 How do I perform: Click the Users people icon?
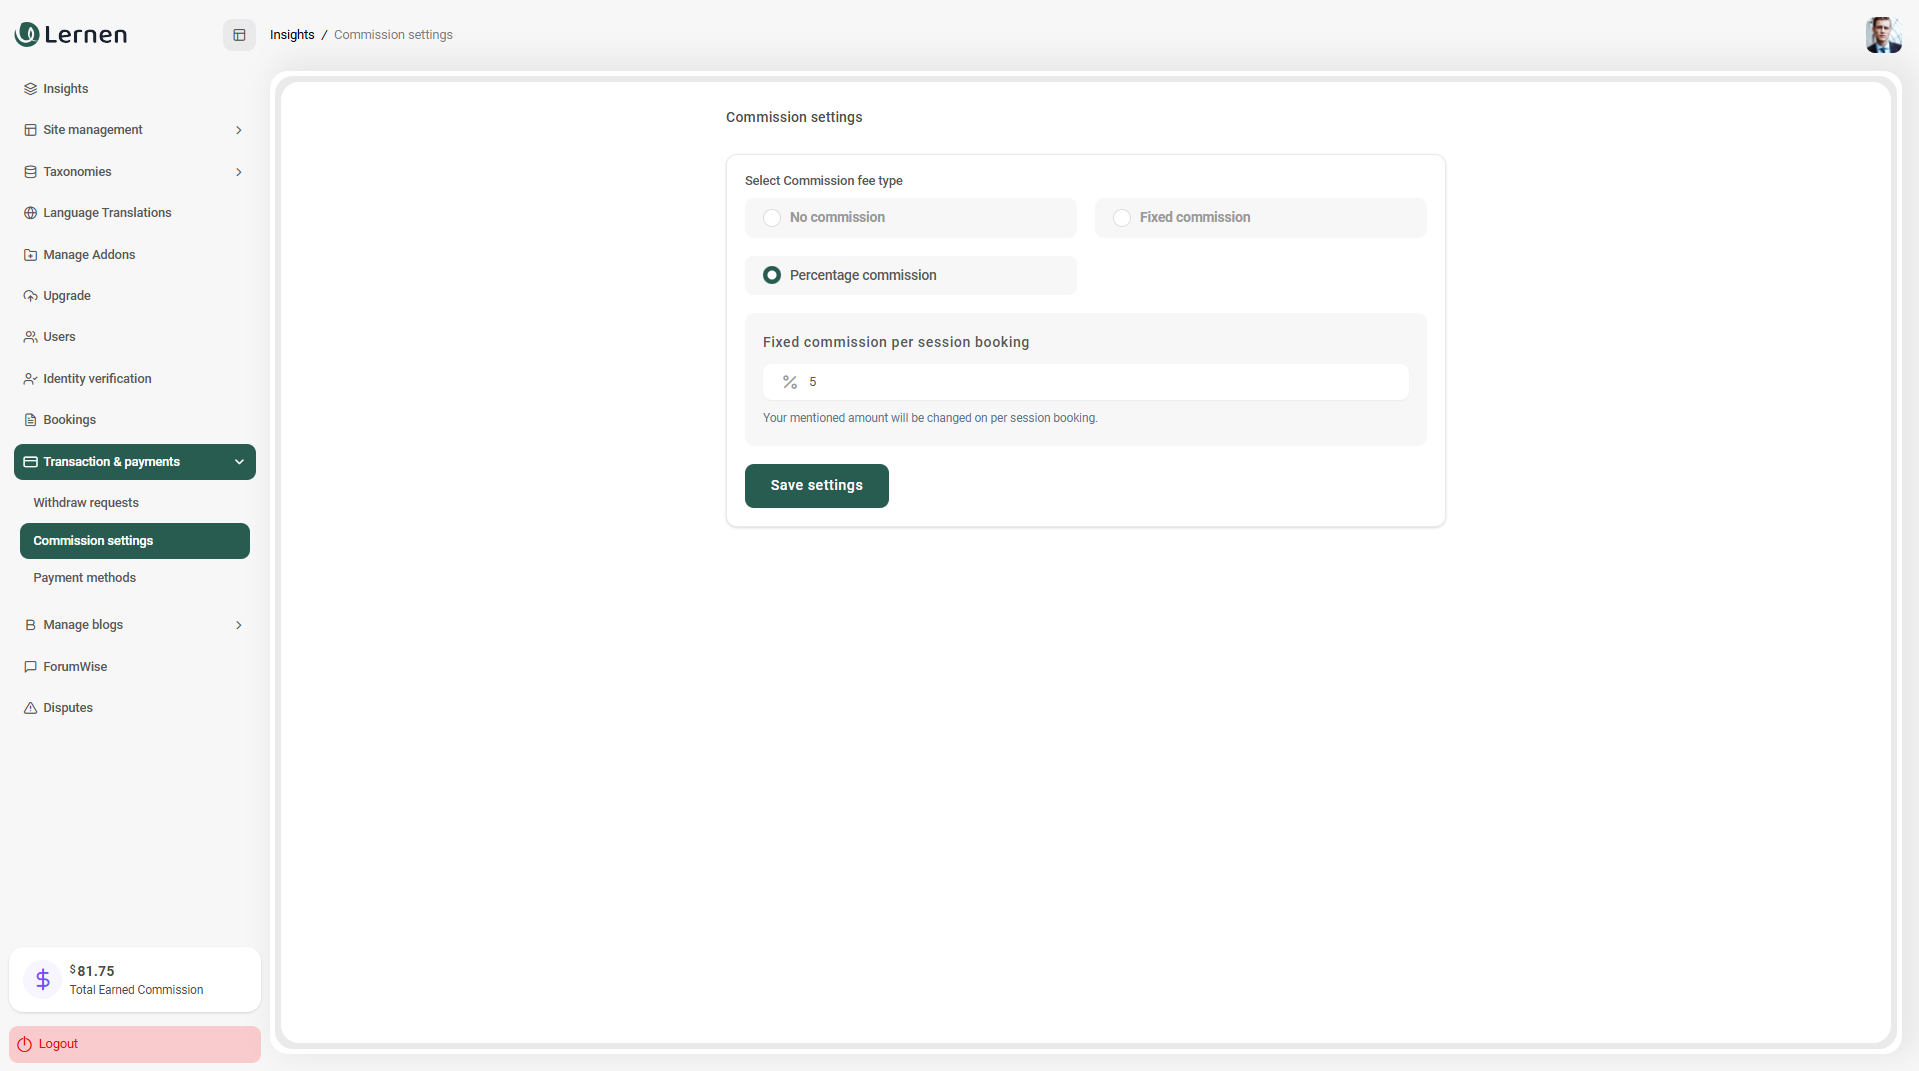(x=30, y=337)
